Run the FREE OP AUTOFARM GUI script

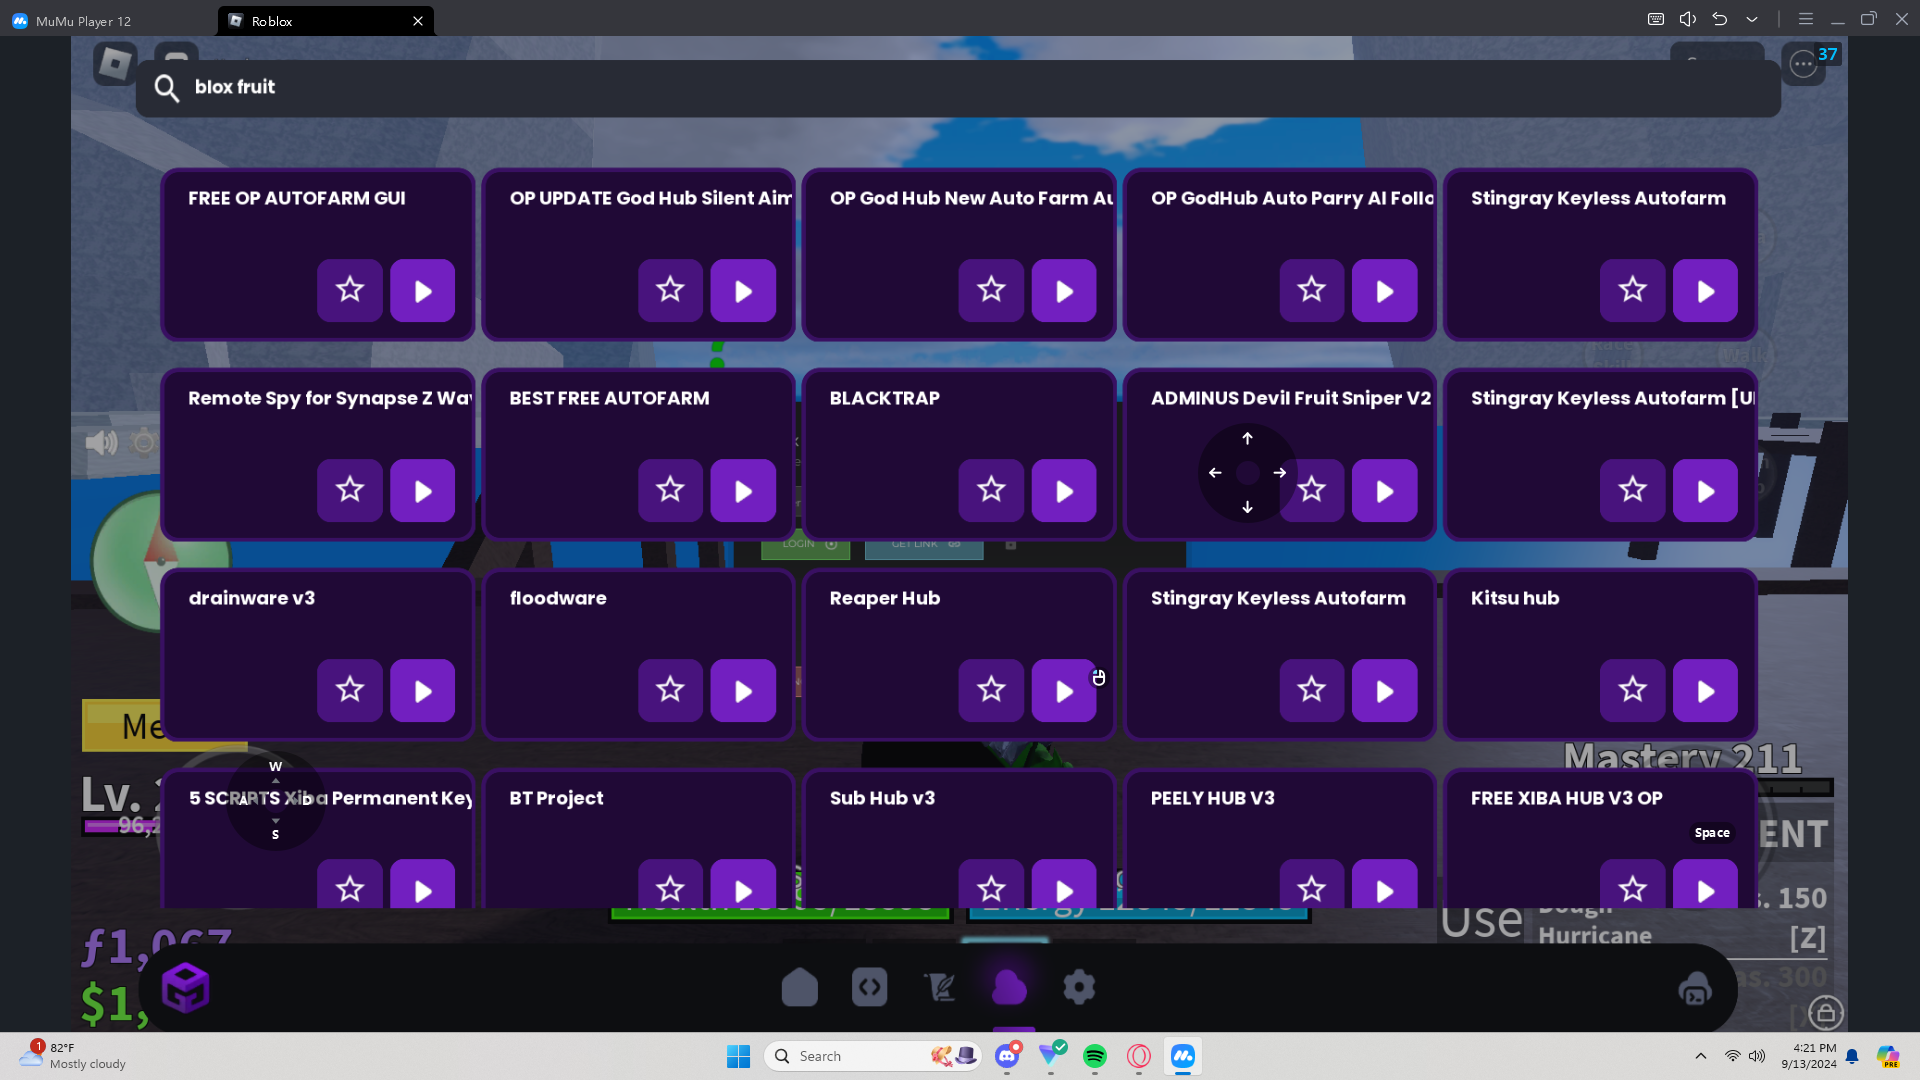422,291
